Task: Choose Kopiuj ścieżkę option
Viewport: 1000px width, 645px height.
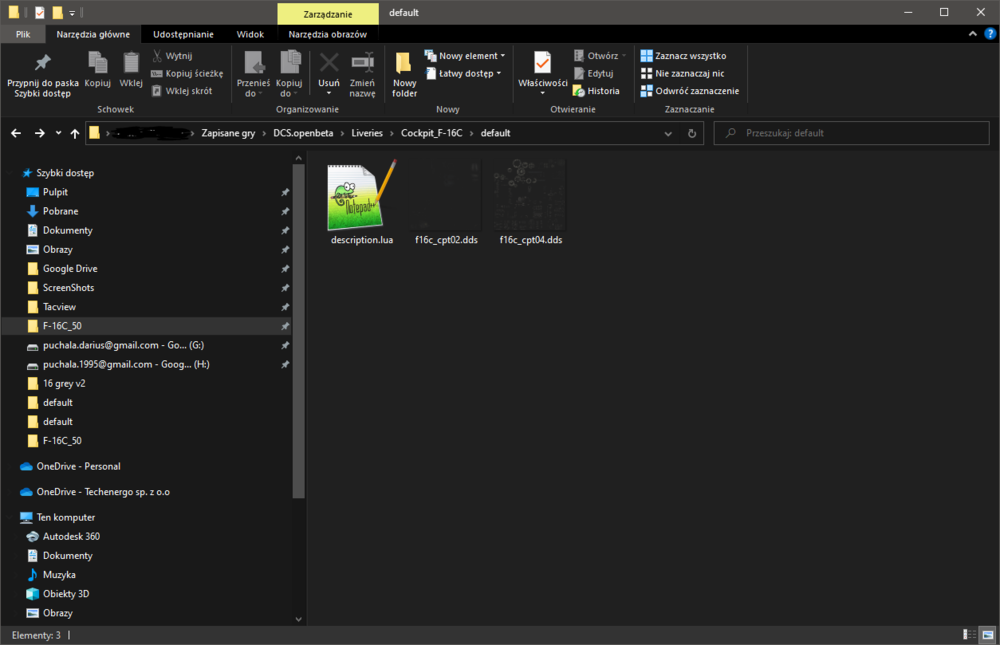Action: click(x=187, y=73)
